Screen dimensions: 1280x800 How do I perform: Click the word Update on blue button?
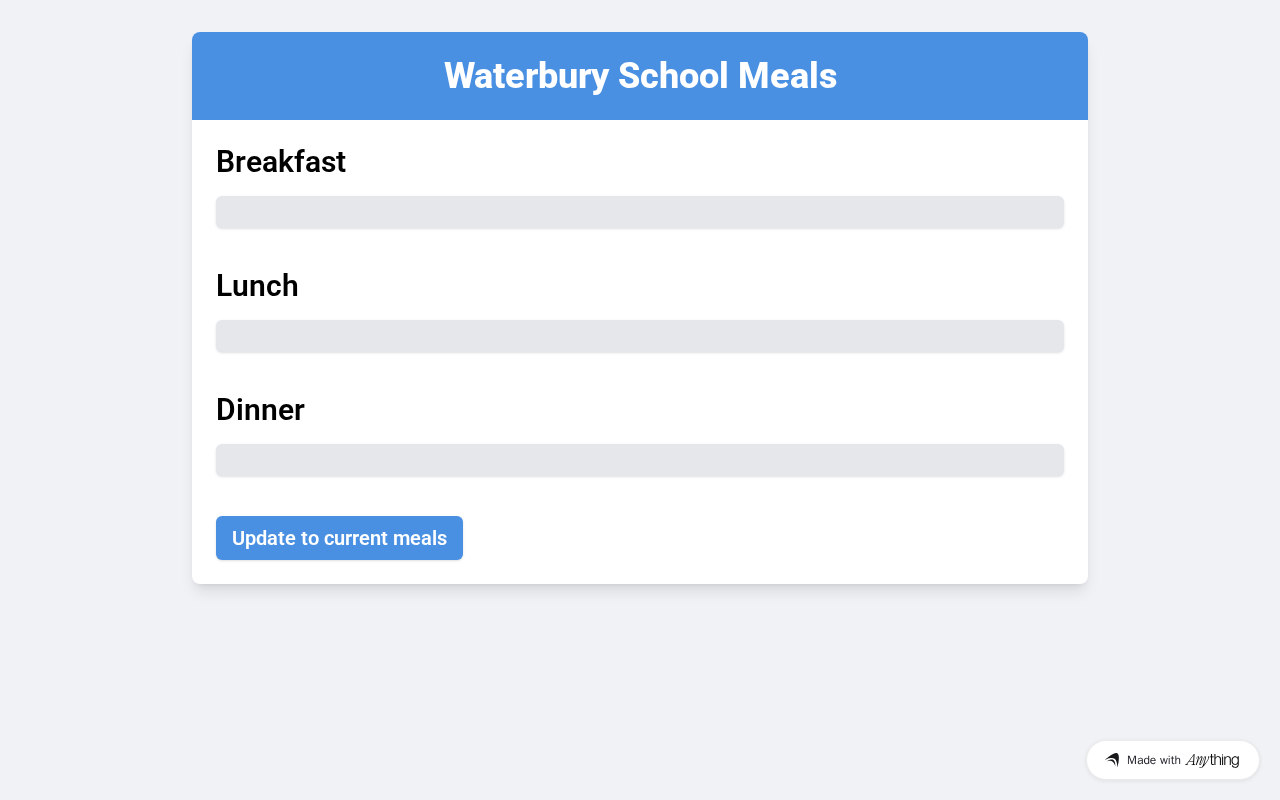262,538
